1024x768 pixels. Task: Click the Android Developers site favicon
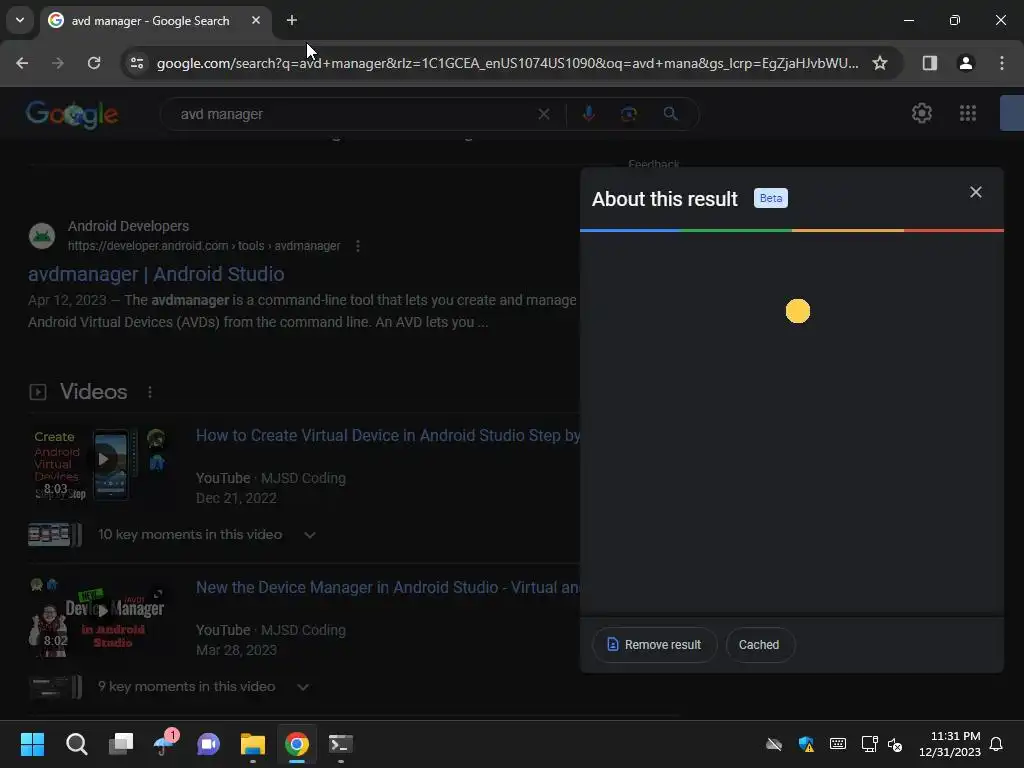pyautogui.click(x=42, y=236)
